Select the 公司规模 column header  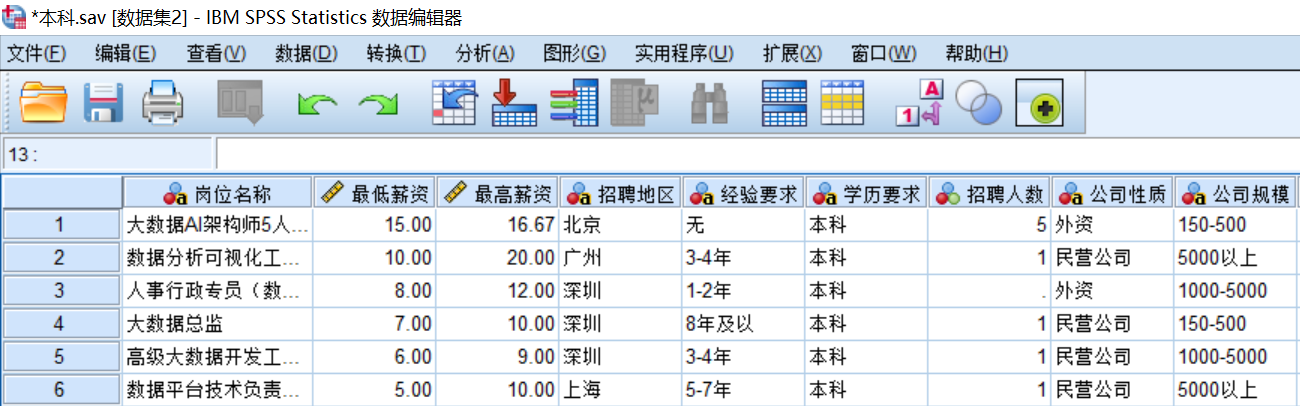[1235, 193]
